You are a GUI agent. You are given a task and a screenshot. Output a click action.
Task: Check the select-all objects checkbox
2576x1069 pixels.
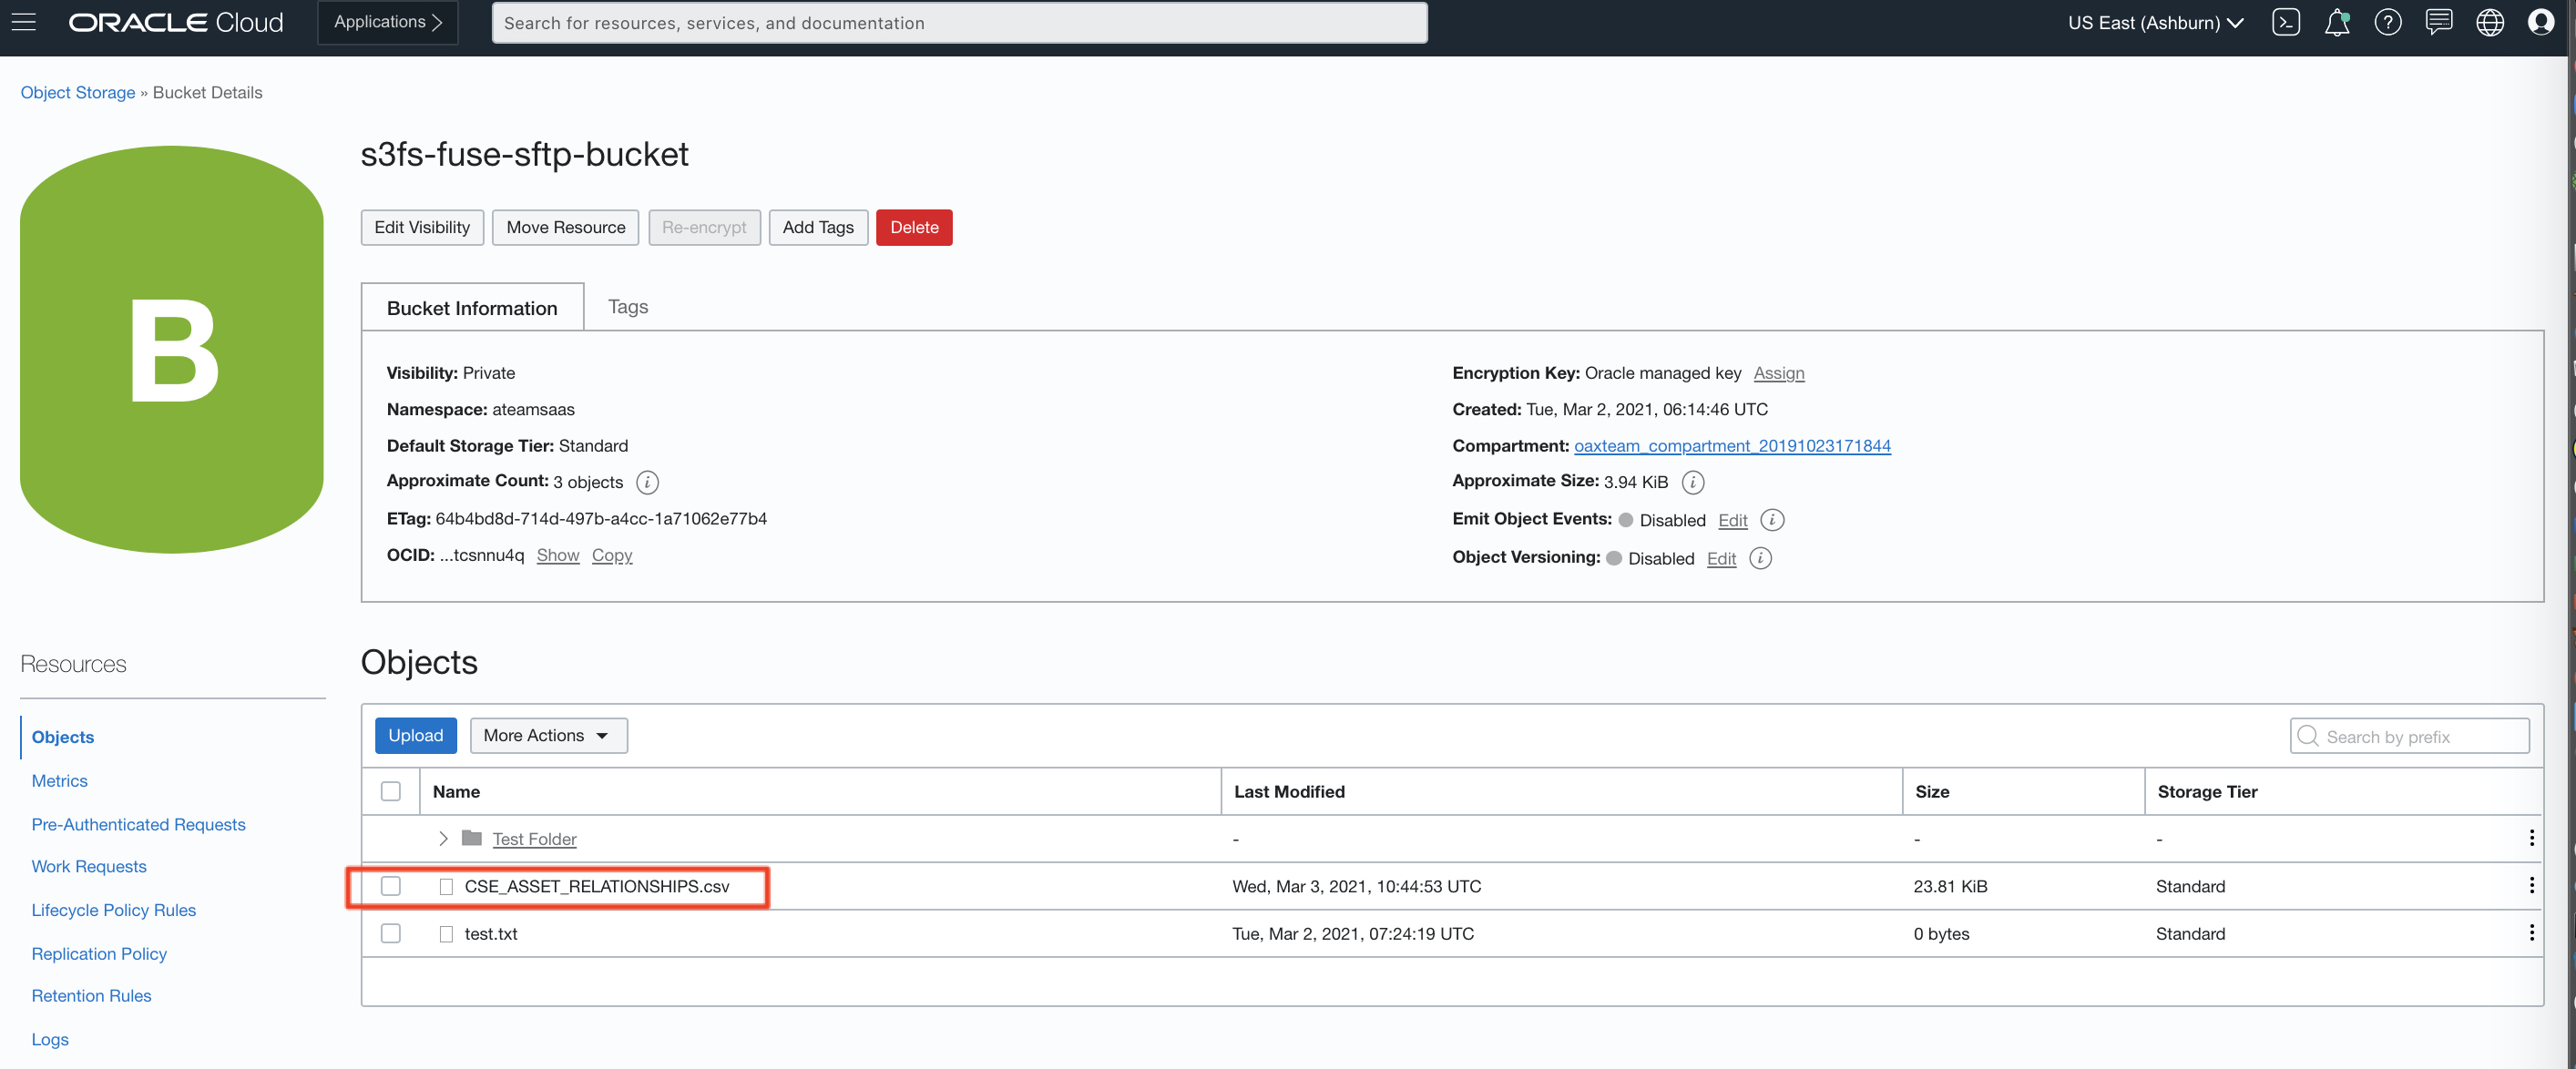[x=391, y=791]
